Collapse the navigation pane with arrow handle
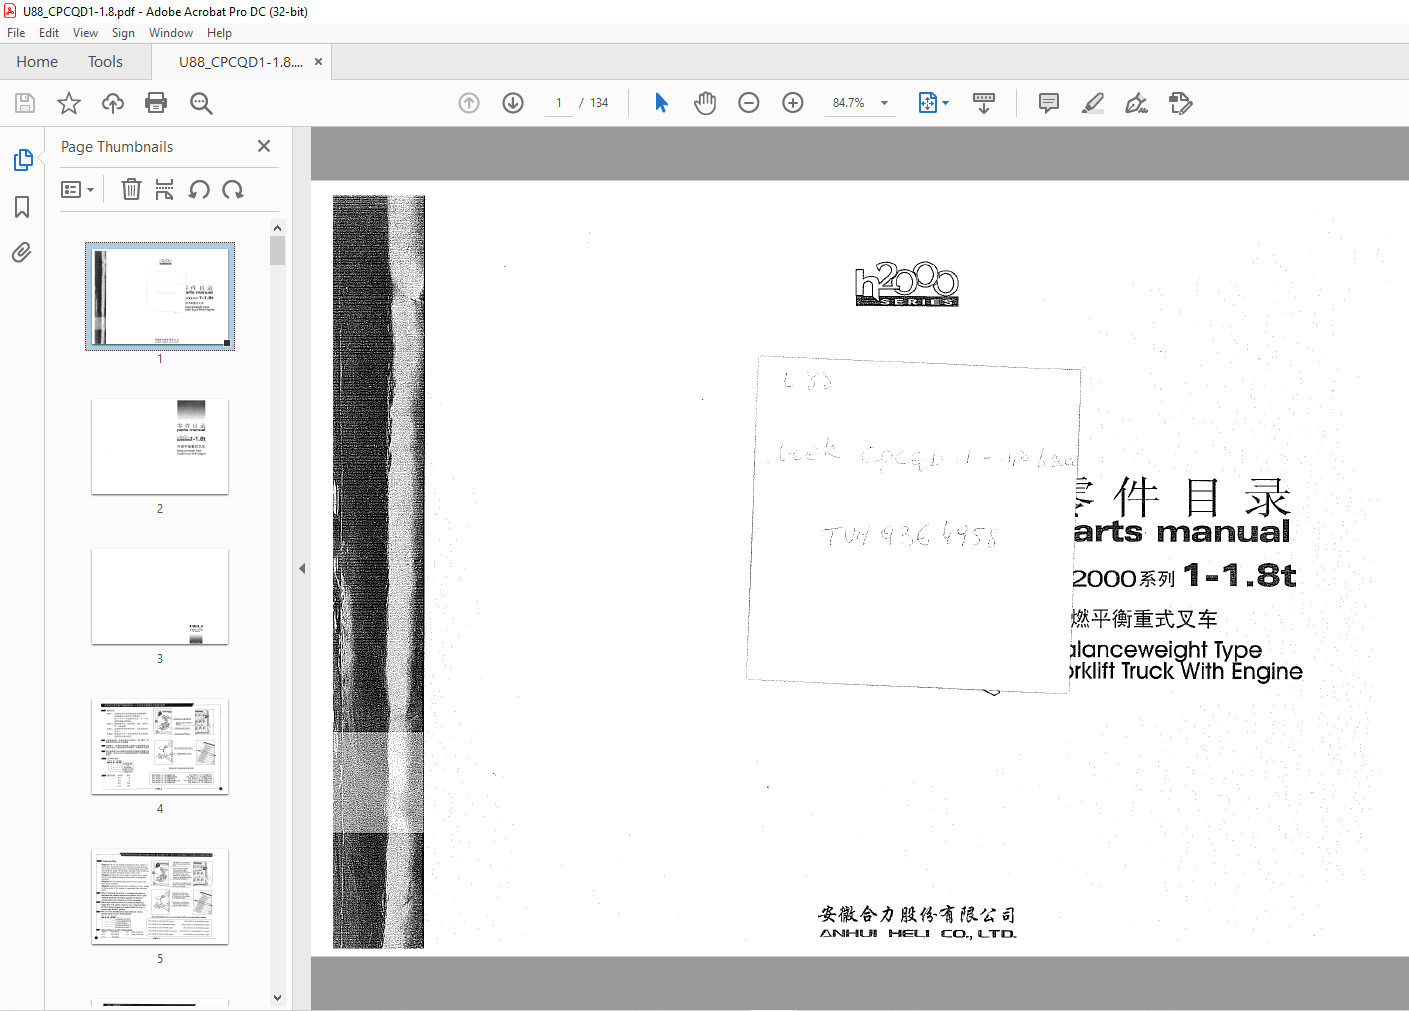This screenshot has height=1011, width=1409. pos(302,568)
